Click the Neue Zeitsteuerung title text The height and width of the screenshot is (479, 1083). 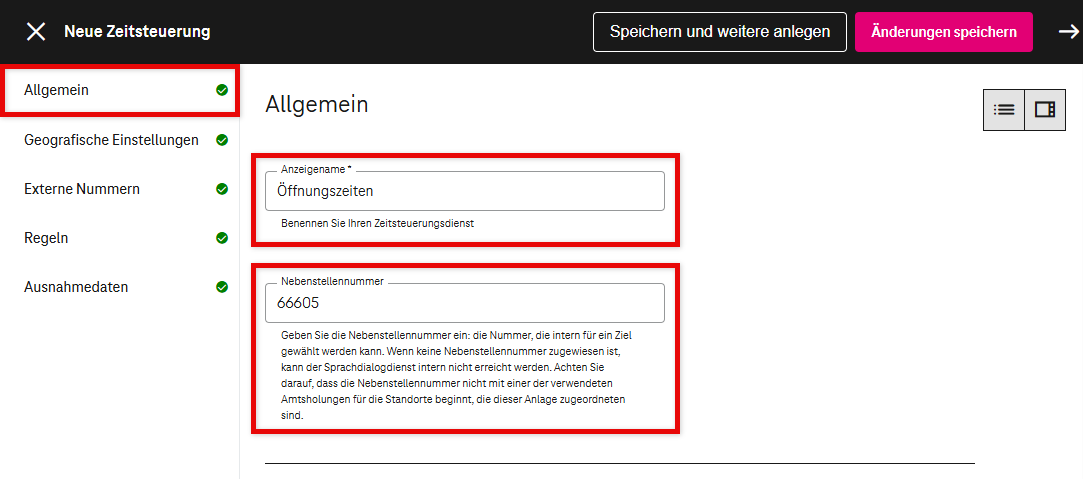(137, 32)
